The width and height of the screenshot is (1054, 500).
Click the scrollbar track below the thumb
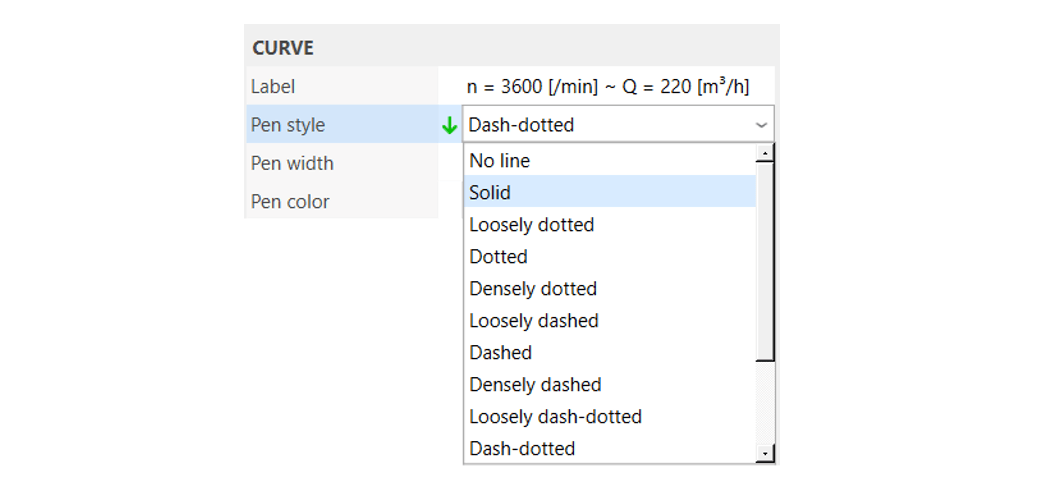[x=765, y=403]
